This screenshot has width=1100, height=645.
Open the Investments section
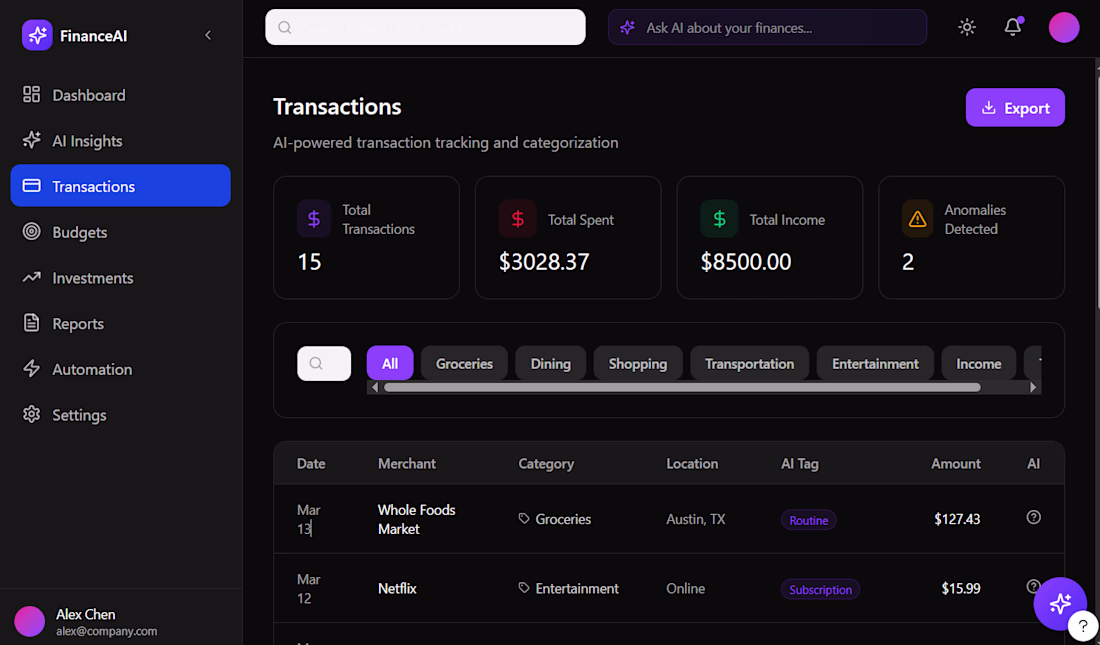click(x=92, y=278)
